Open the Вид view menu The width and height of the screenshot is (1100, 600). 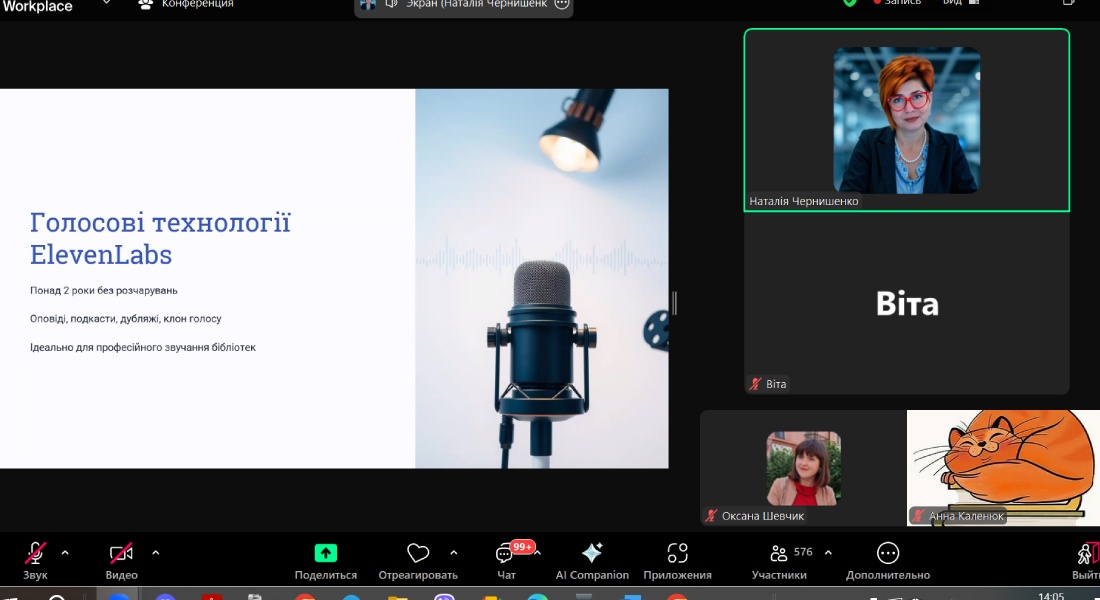[x=960, y=3]
